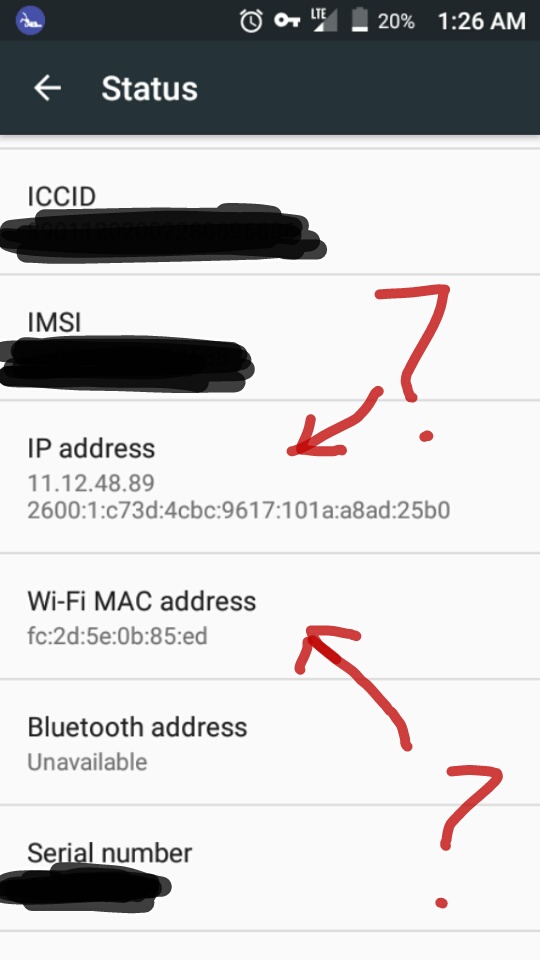Select the Bluetooth address entry
This screenshot has height=960, width=540.
(x=270, y=742)
